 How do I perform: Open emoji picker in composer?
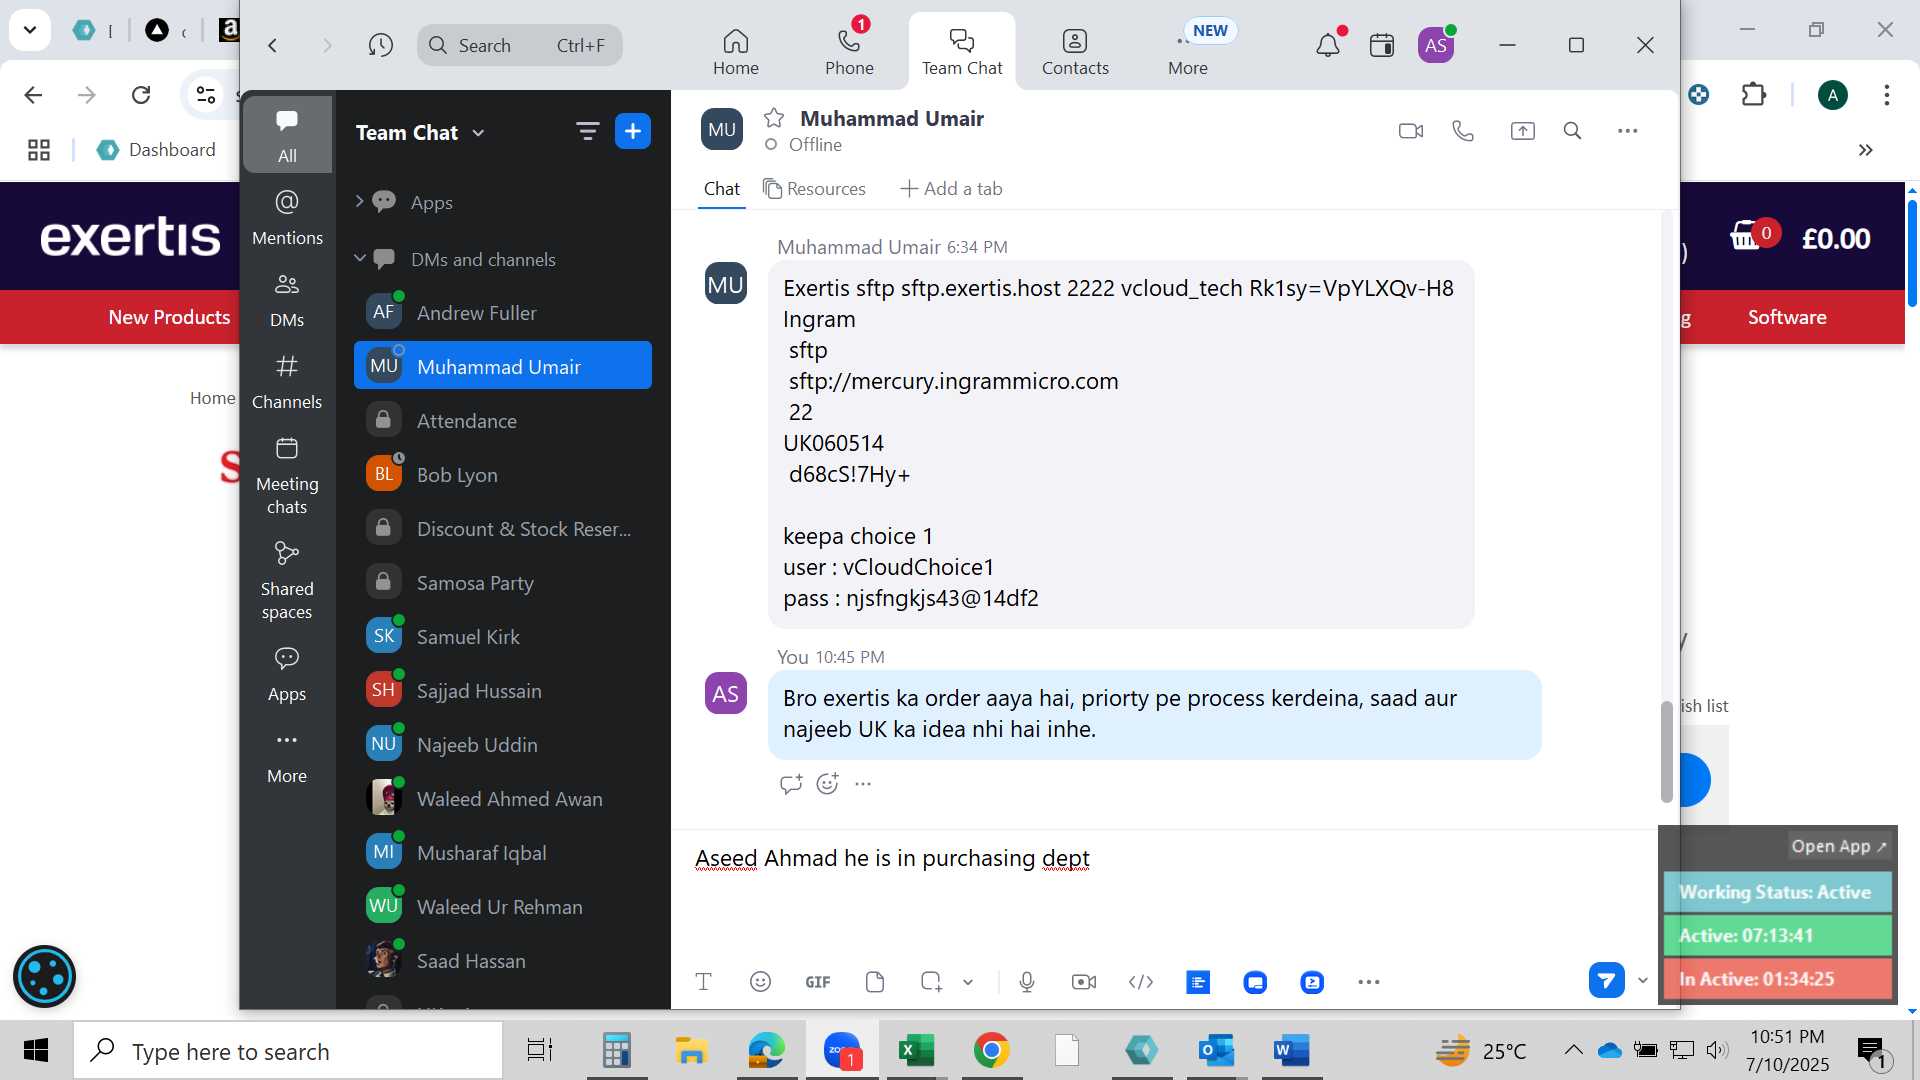click(x=760, y=982)
